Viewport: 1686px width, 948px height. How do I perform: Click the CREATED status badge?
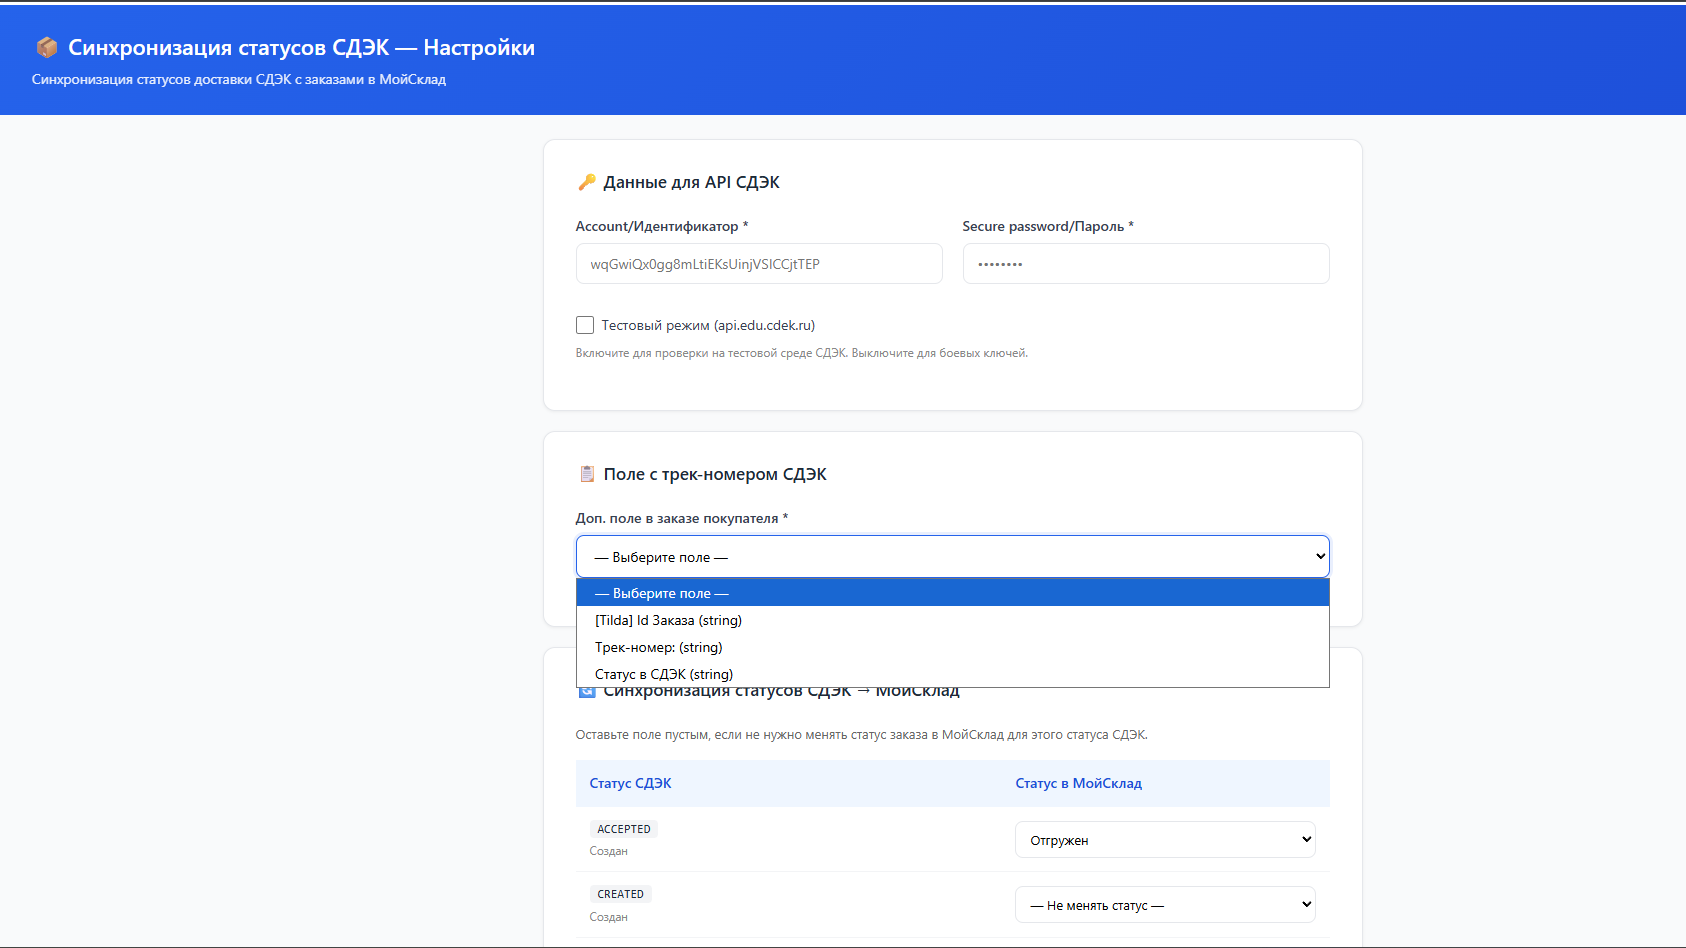[x=620, y=894]
